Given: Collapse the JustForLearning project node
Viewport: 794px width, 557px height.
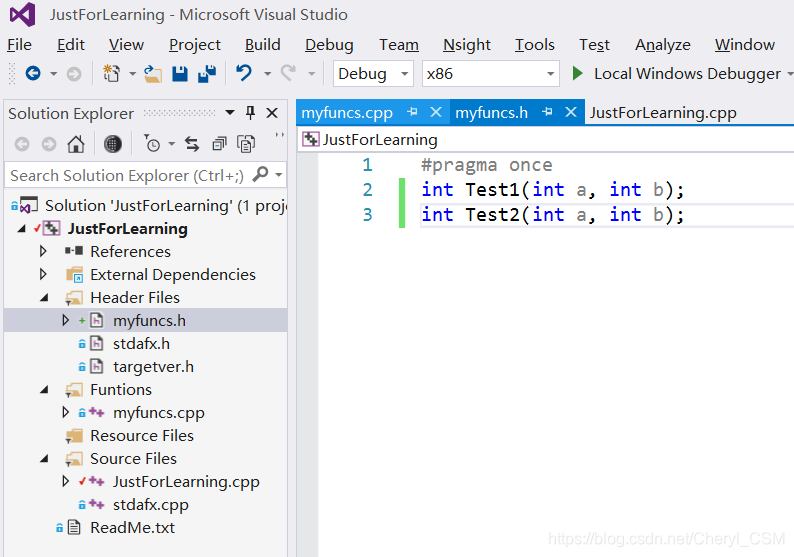Looking at the screenshot, I should click(21, 229).
